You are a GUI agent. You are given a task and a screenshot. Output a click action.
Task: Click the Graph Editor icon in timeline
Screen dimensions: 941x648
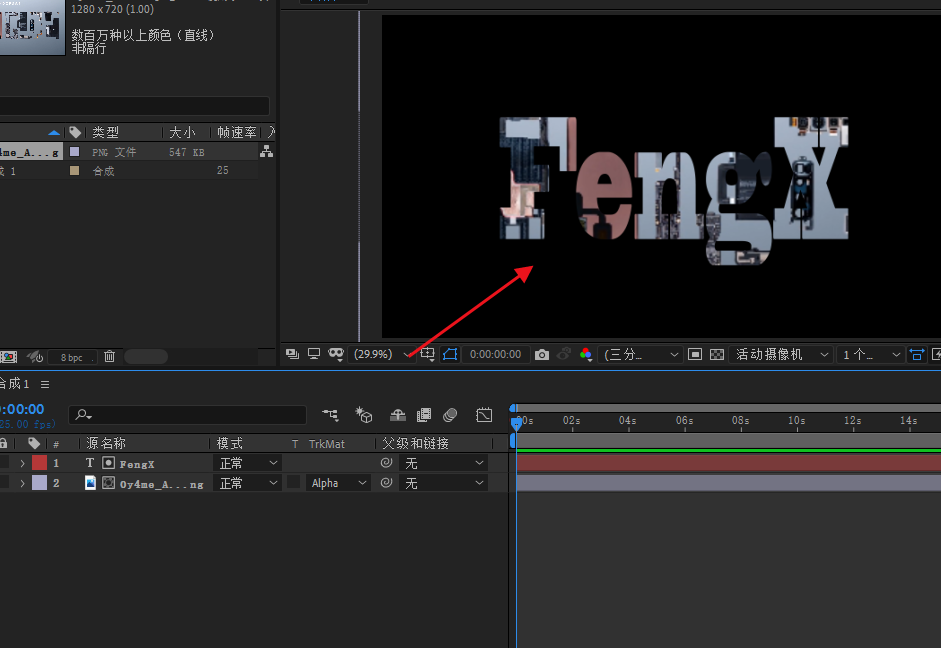[484, 414]
